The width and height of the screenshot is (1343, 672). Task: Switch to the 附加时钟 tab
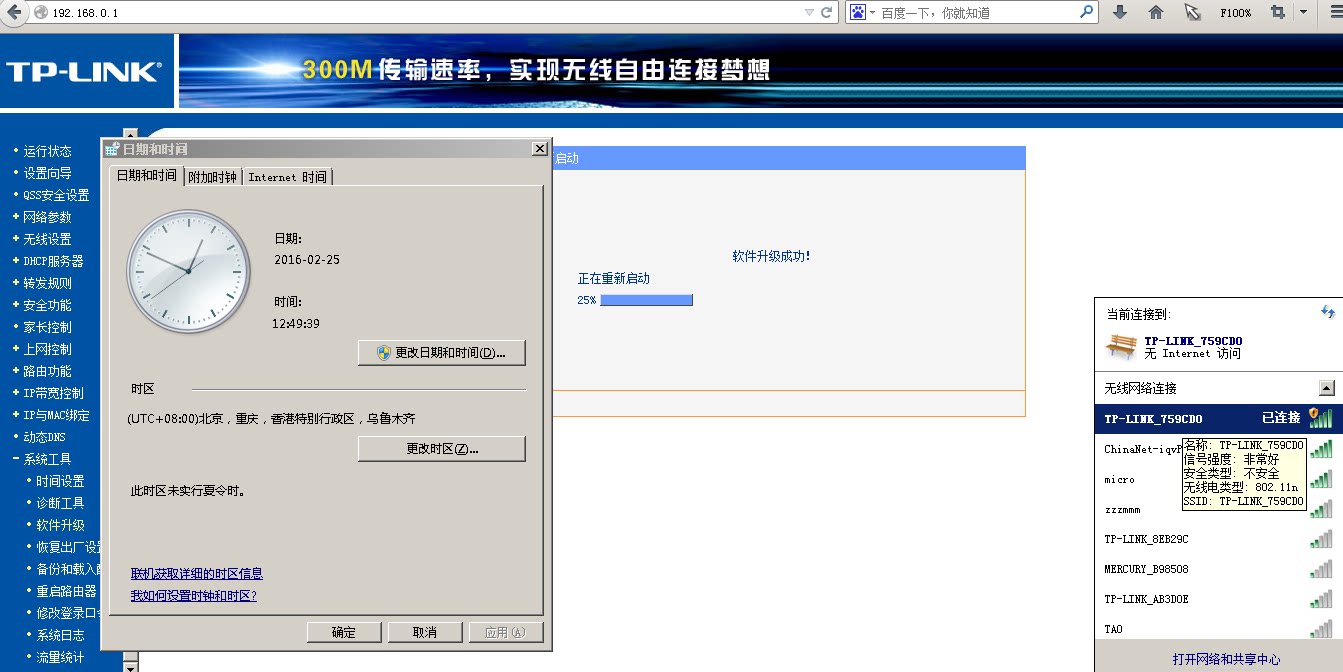point(213,177)
